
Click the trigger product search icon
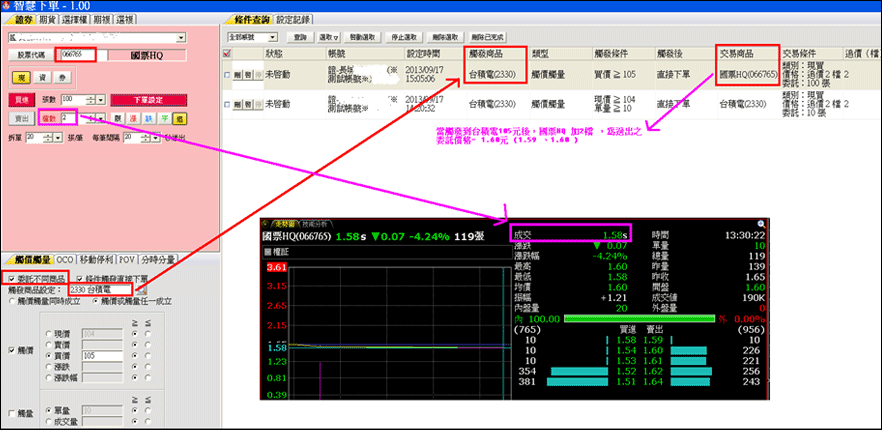coord(141,290)
